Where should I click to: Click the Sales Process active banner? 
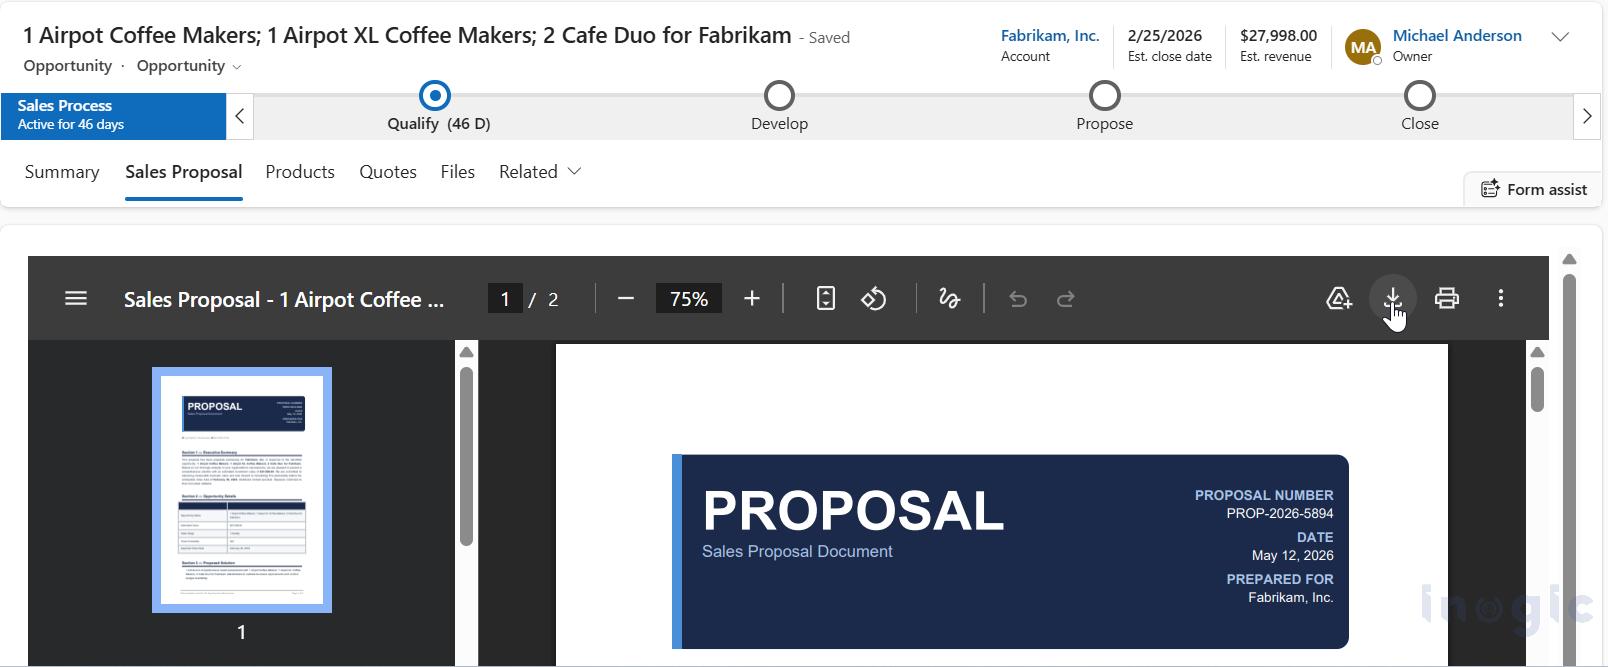pos(113,116)
